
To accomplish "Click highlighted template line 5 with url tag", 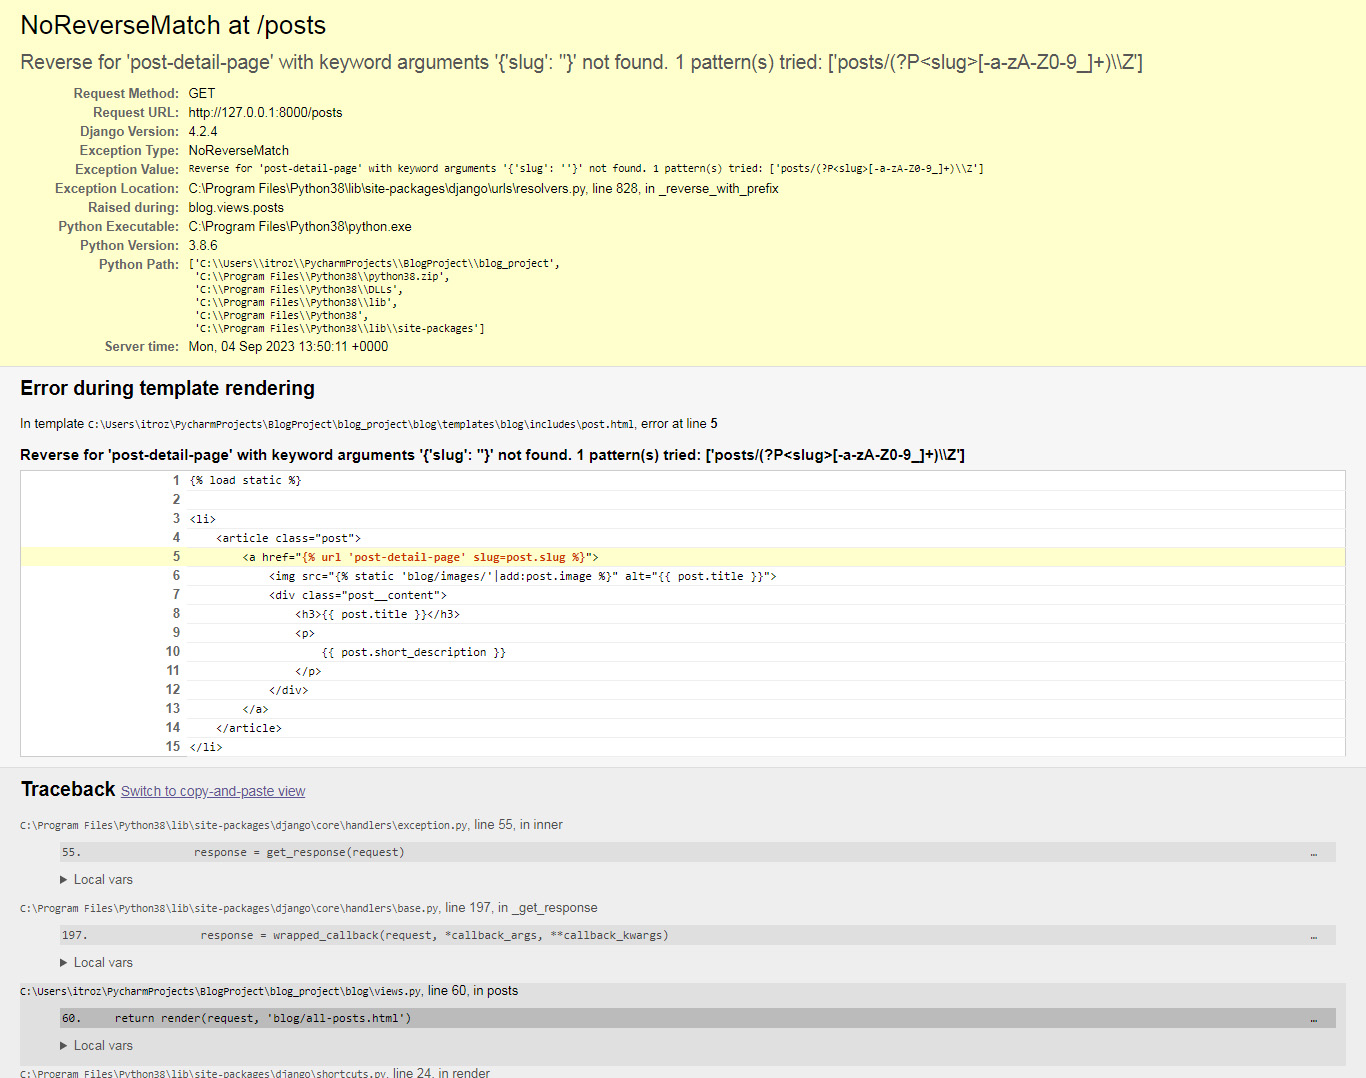I will [x=420, y=557].
